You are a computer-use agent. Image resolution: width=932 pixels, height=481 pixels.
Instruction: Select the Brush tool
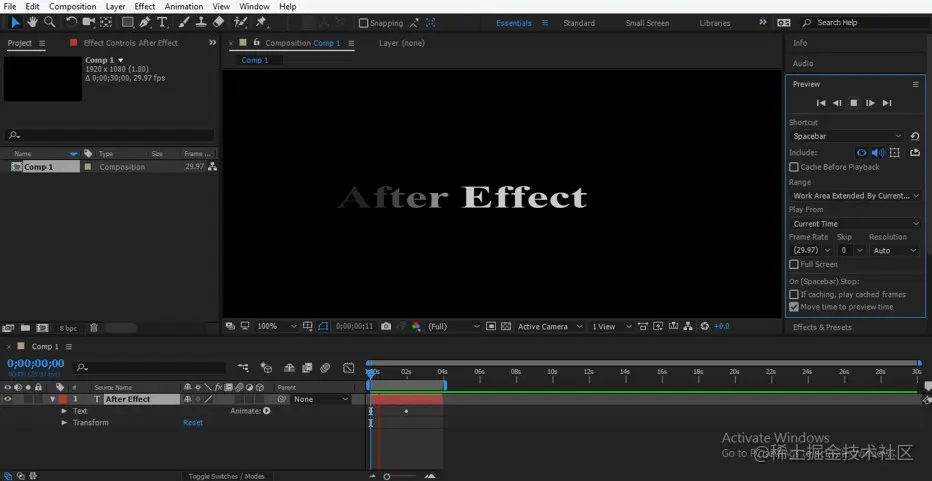[184, 23]
